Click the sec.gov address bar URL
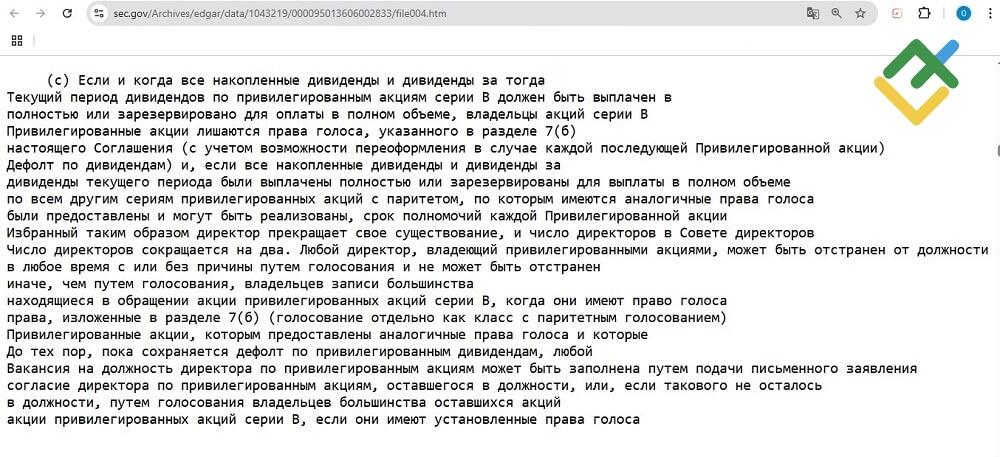This screenshot has height=457, width=1000. point(280,13)
